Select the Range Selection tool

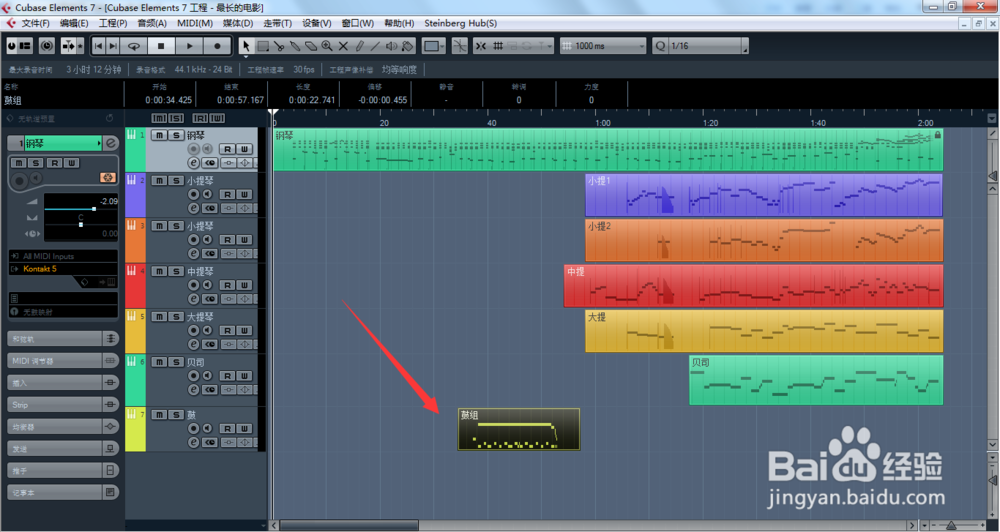[263, 46]
